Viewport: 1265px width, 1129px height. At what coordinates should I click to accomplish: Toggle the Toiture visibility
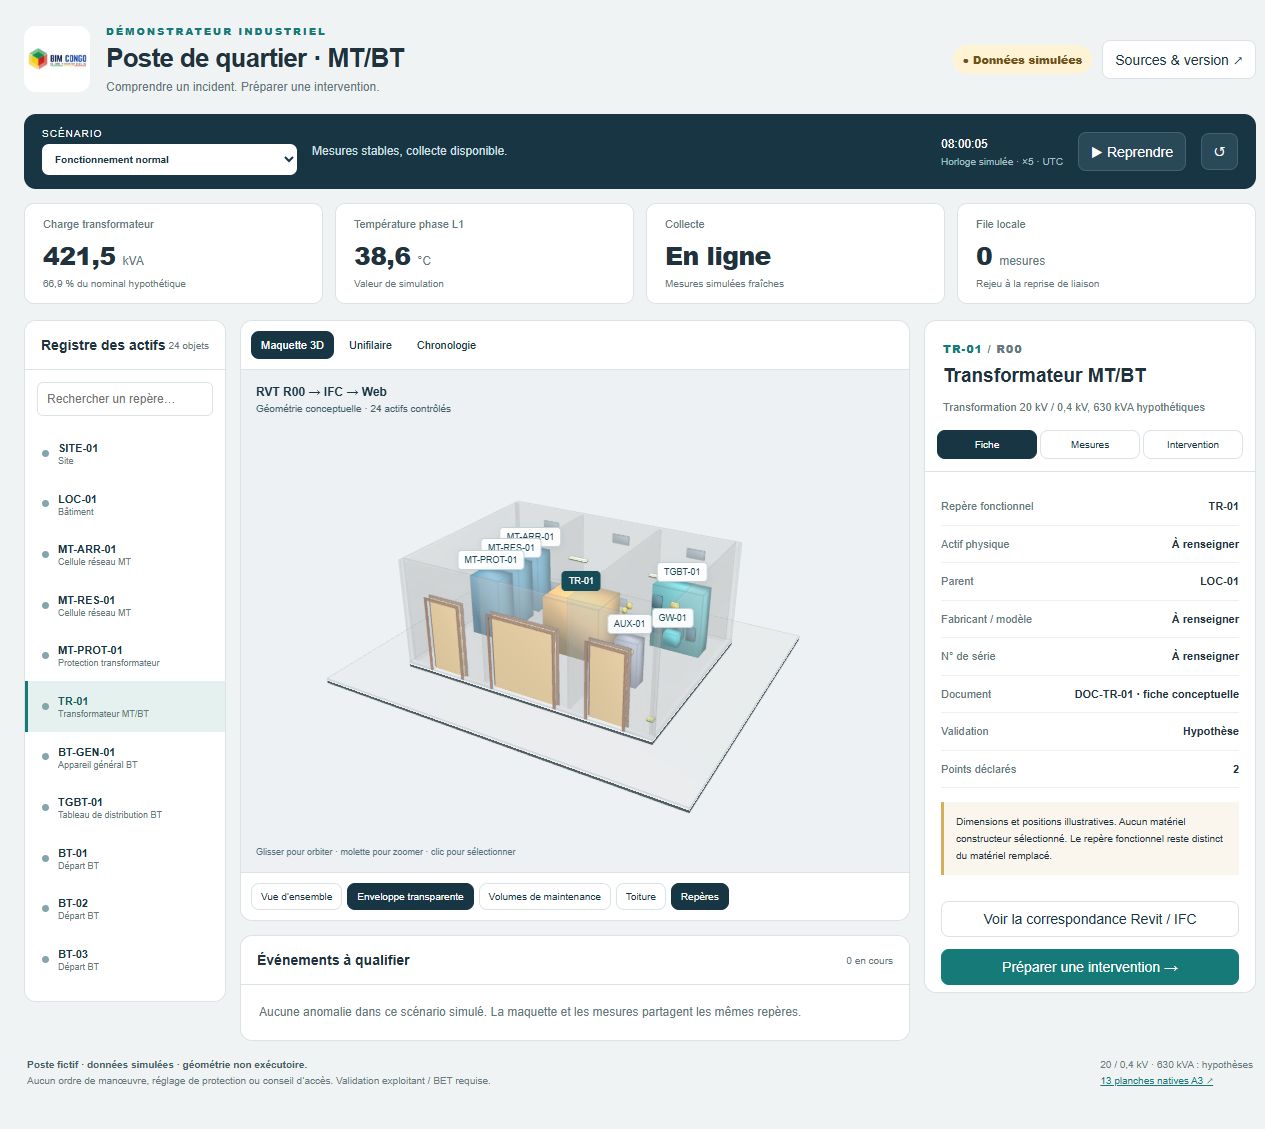[641, 897]
